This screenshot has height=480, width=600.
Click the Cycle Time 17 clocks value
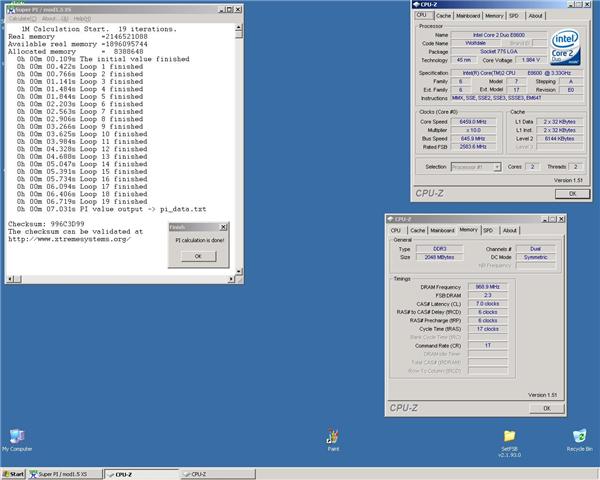click(x=488, y=329)
